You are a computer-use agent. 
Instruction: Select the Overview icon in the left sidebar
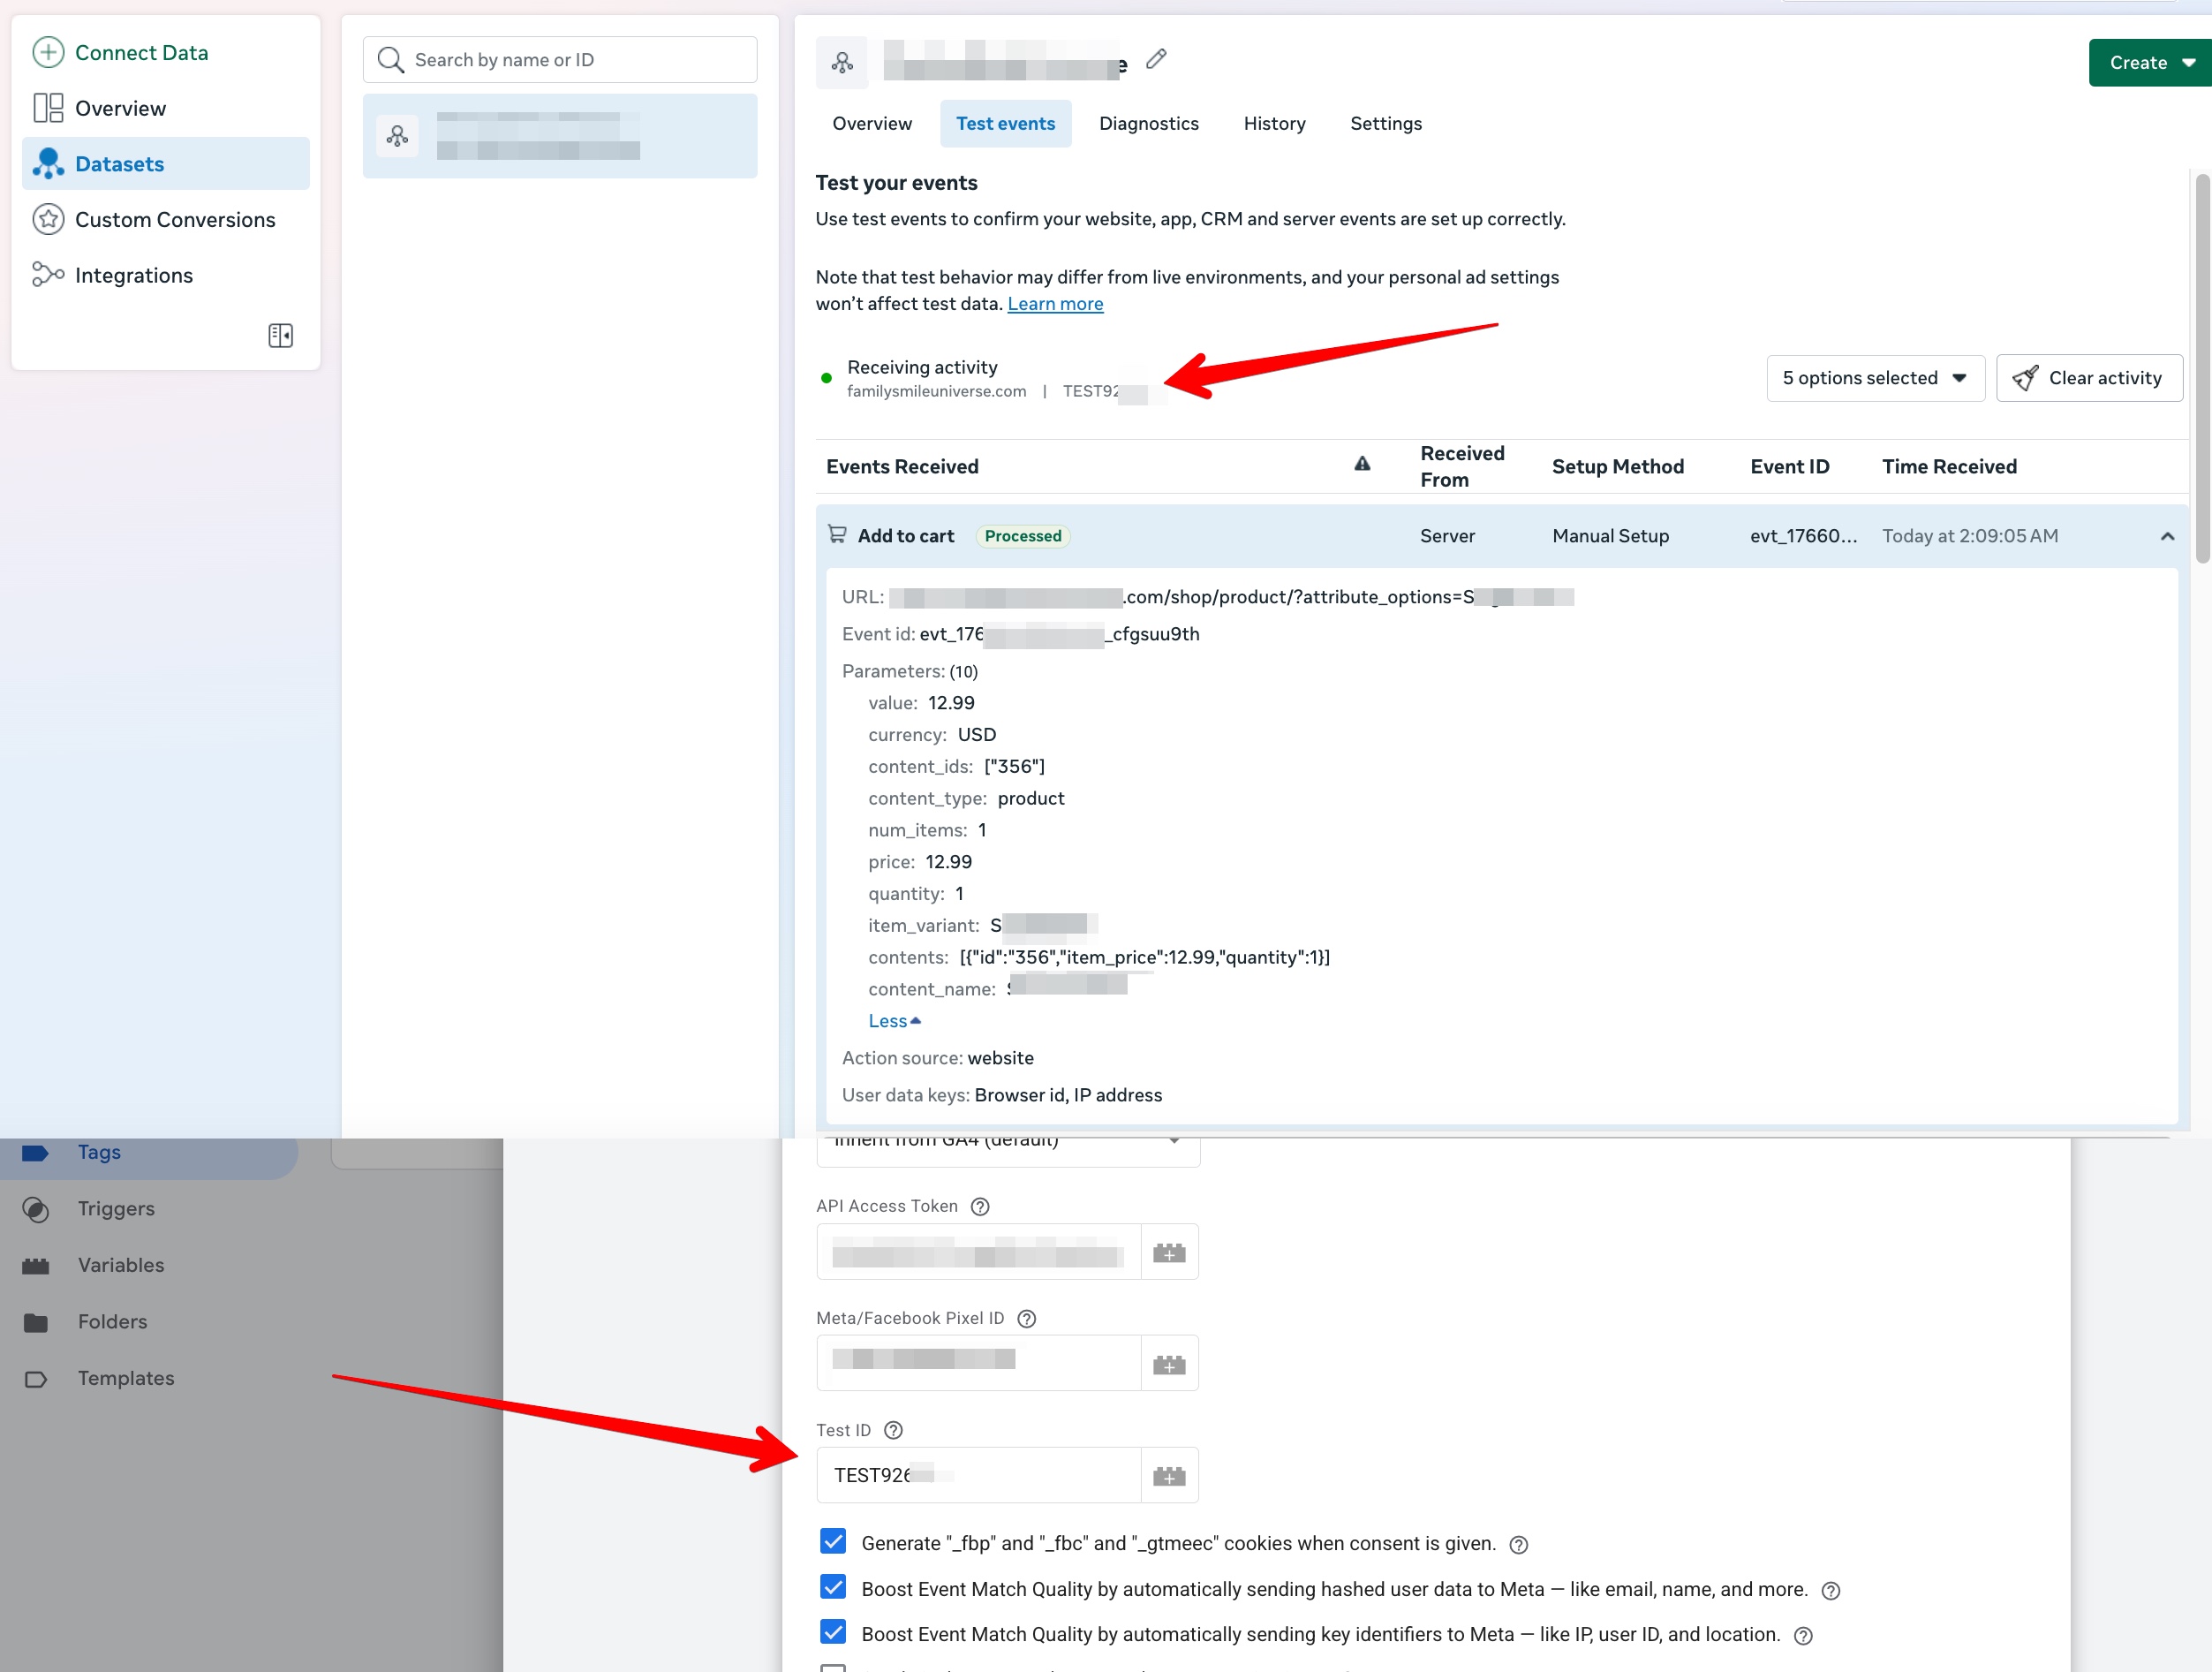coord(46,108)
